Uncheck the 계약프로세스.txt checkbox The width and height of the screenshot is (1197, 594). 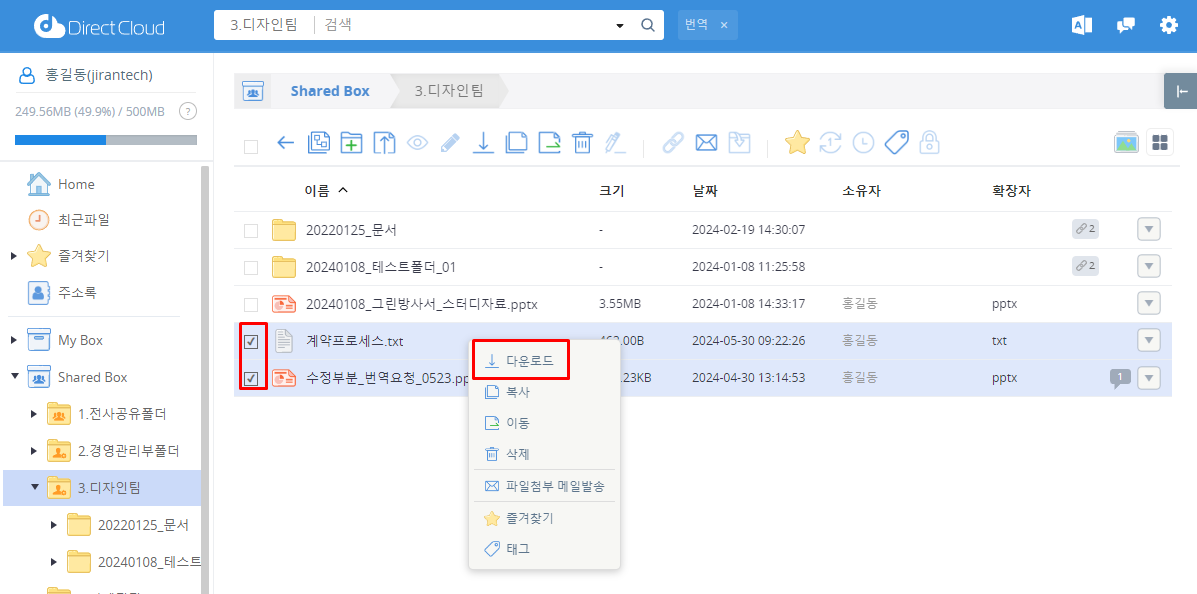point(250,341)
